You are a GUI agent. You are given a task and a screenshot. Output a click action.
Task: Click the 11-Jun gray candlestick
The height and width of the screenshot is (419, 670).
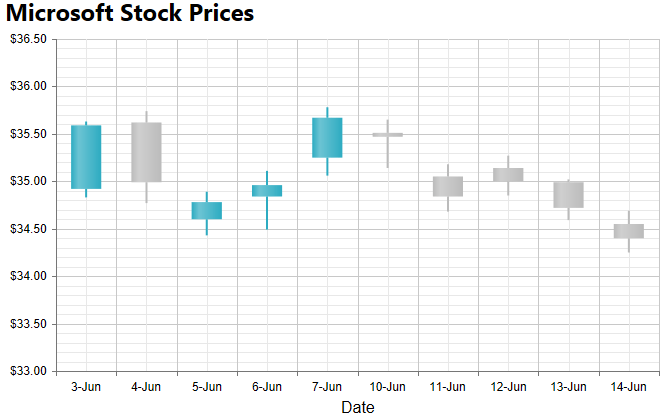click(x=447, y=186)
